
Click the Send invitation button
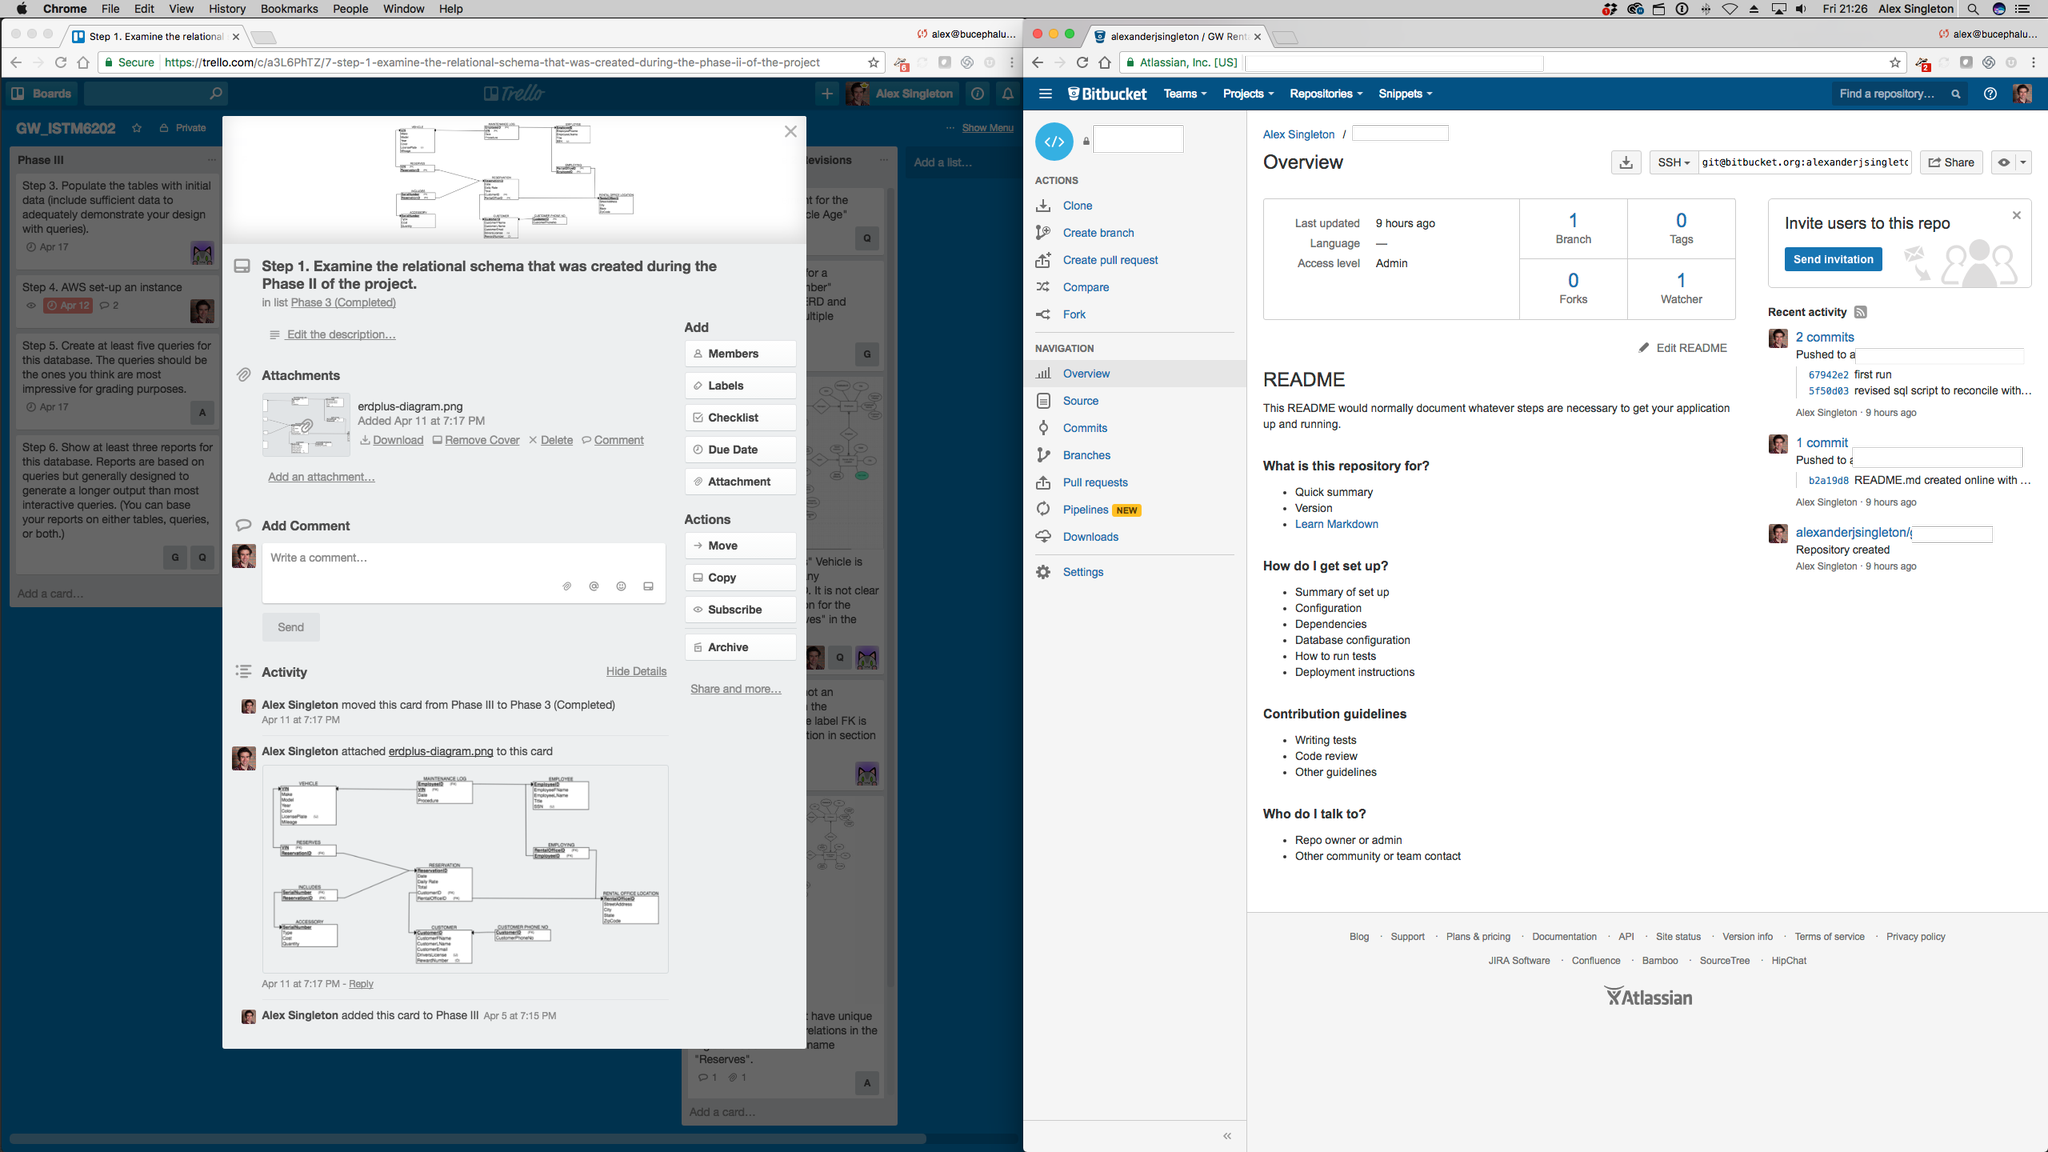click(1833, 259)
